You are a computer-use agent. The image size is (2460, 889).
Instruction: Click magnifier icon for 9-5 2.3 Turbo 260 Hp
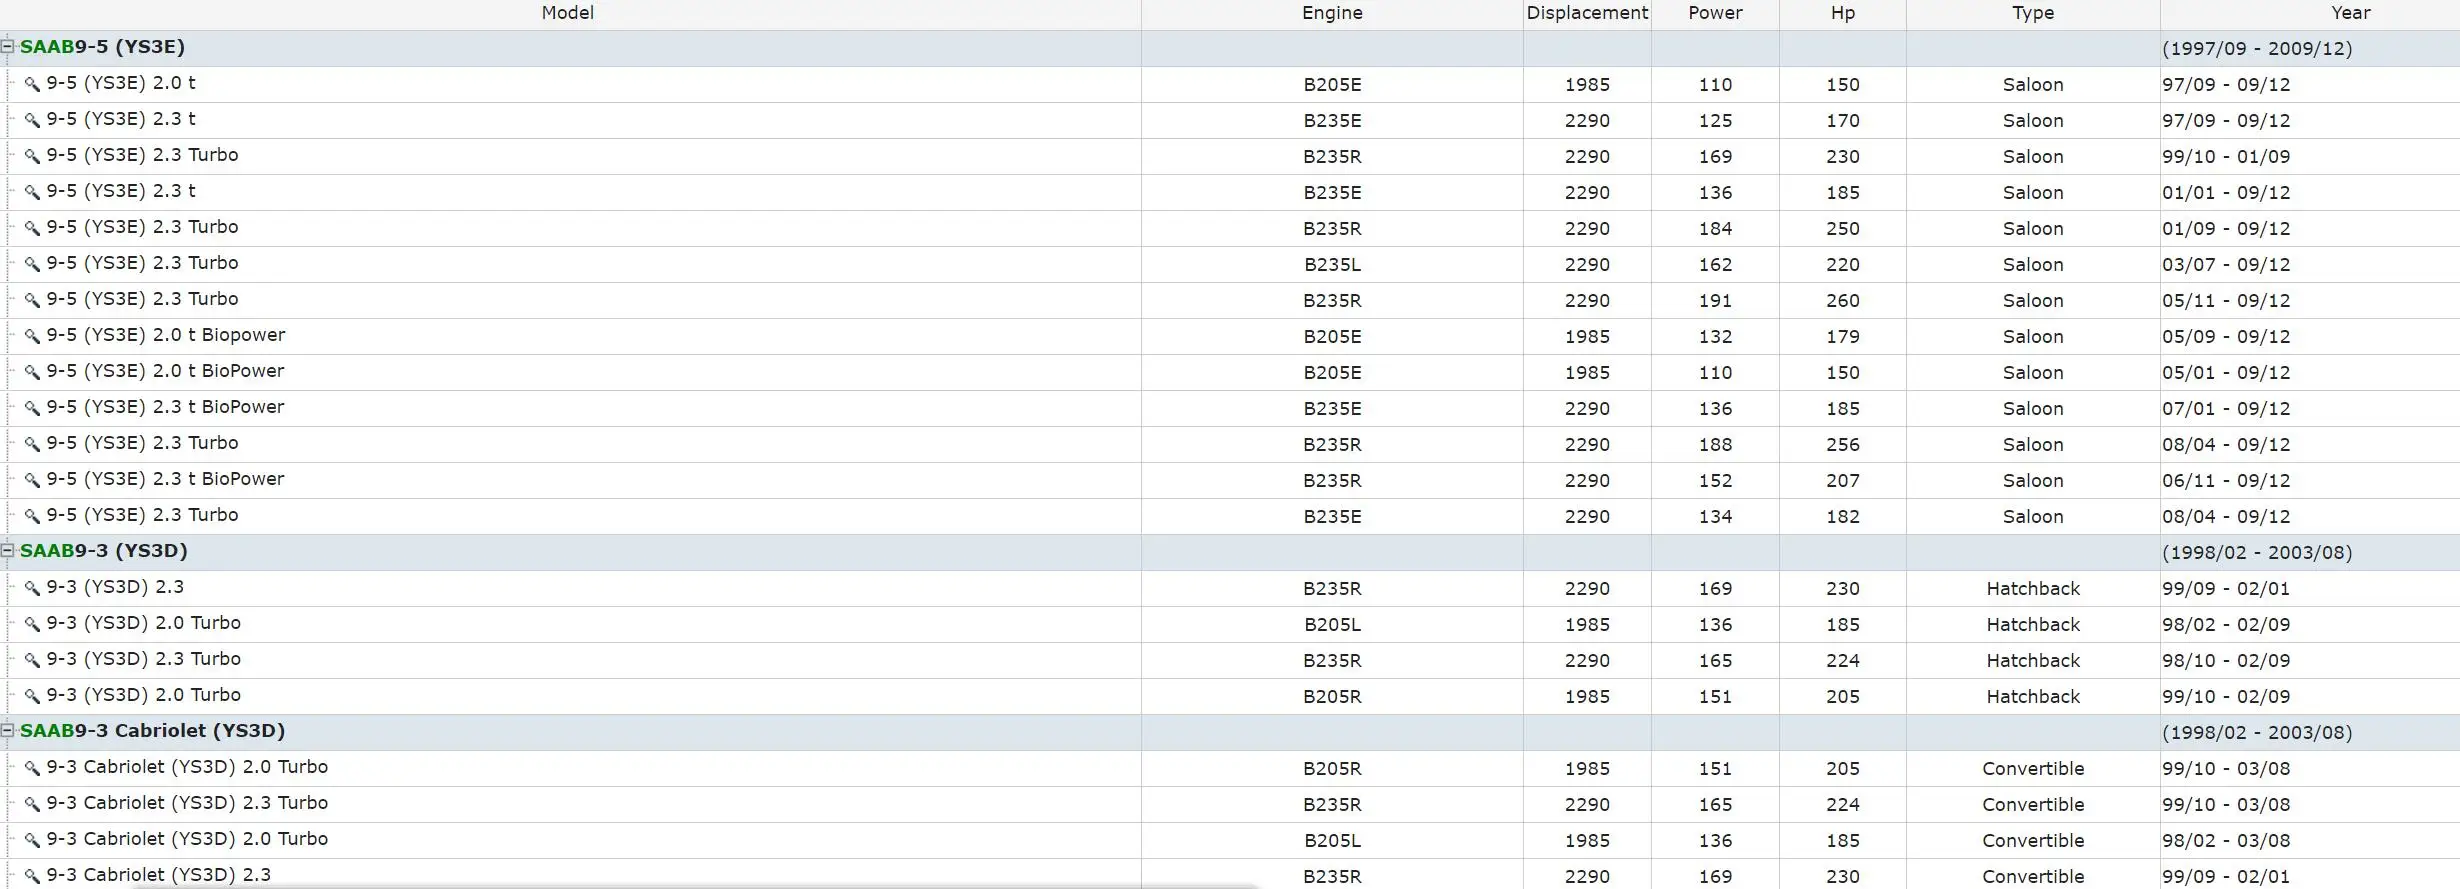(x=32, y=300)
